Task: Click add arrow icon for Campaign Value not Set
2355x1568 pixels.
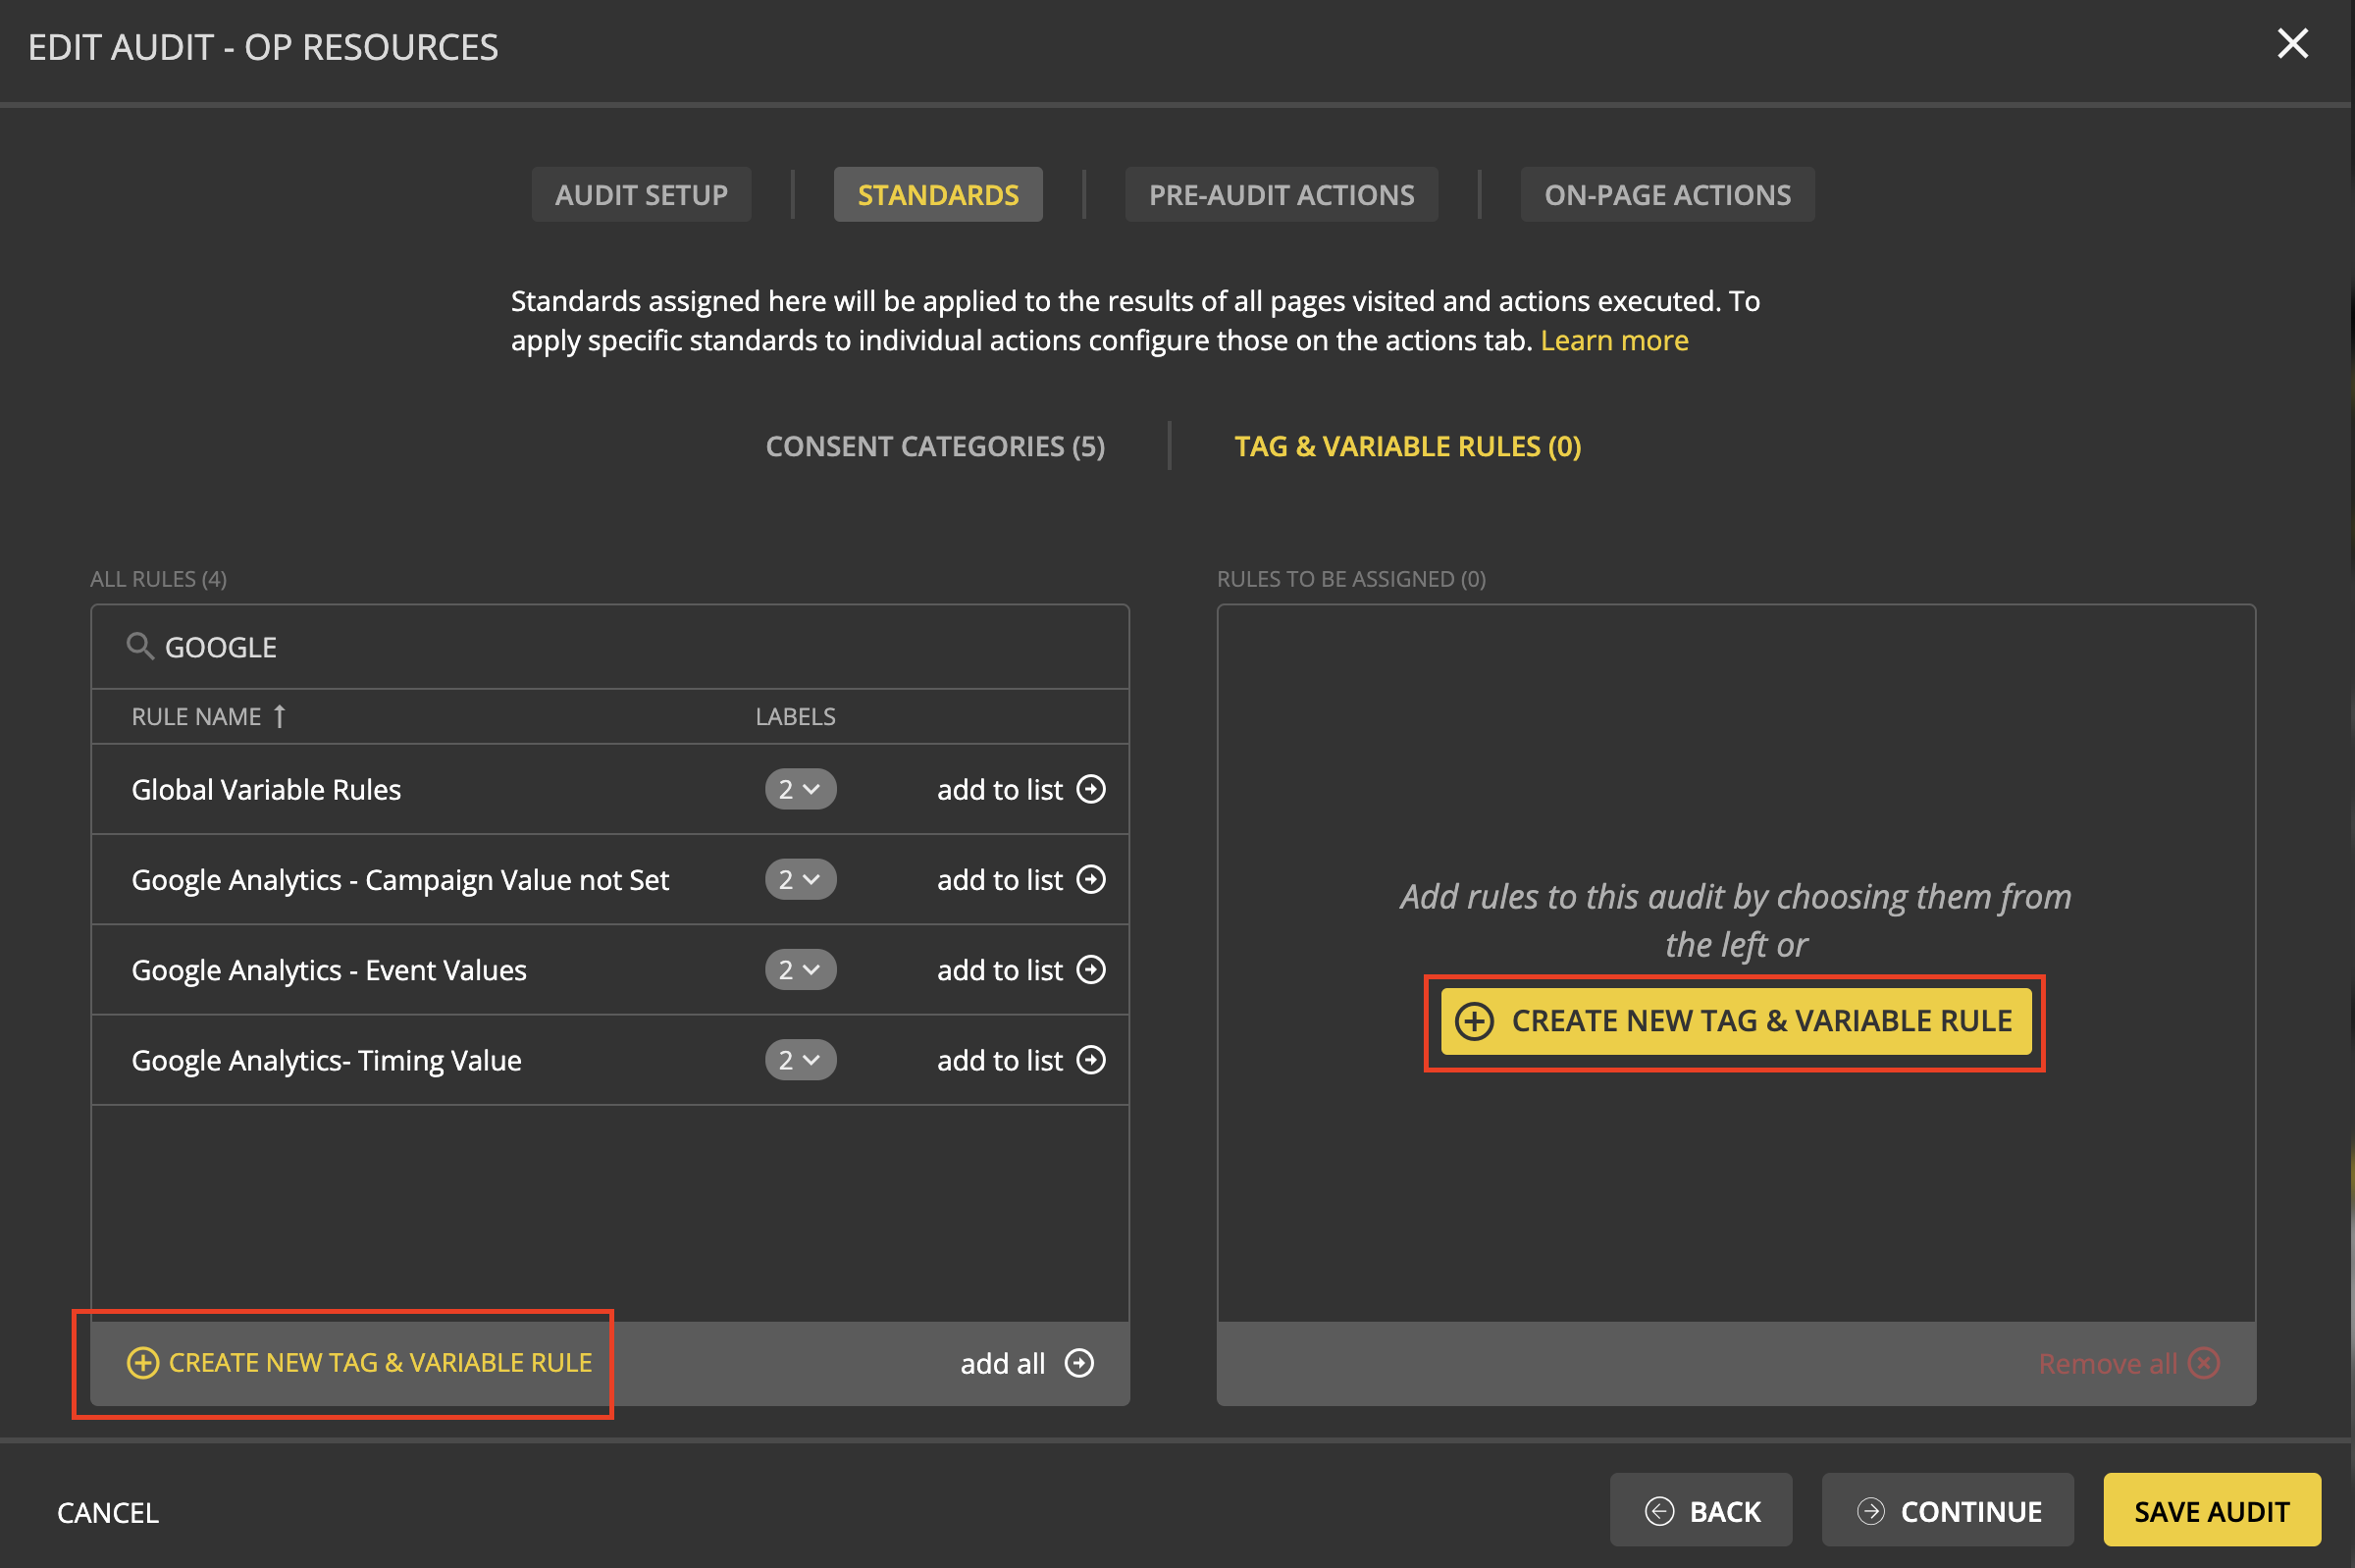Action: click(x=1090, y=879)
